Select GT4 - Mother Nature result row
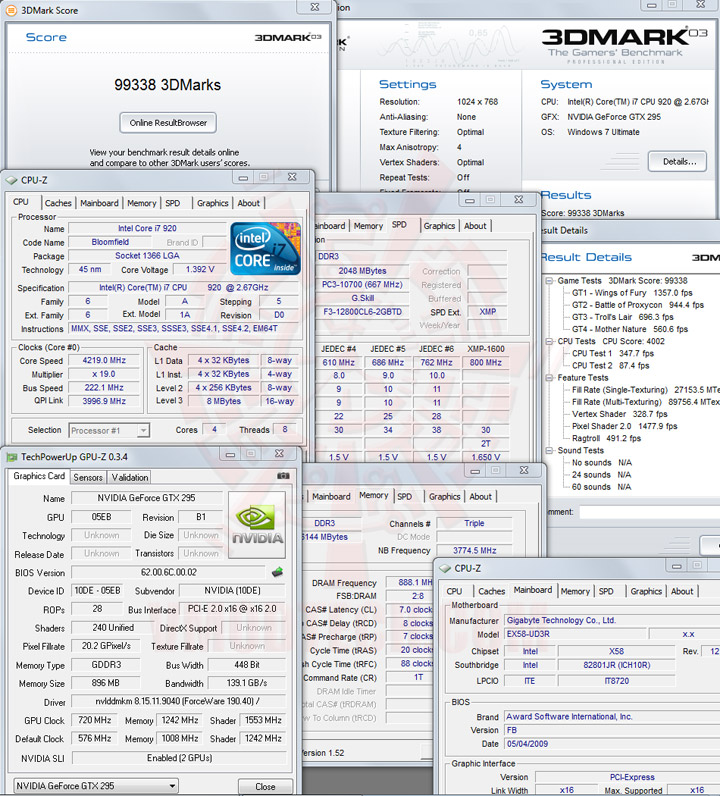Viewport: 720px width, 796px height. point(630,329)
